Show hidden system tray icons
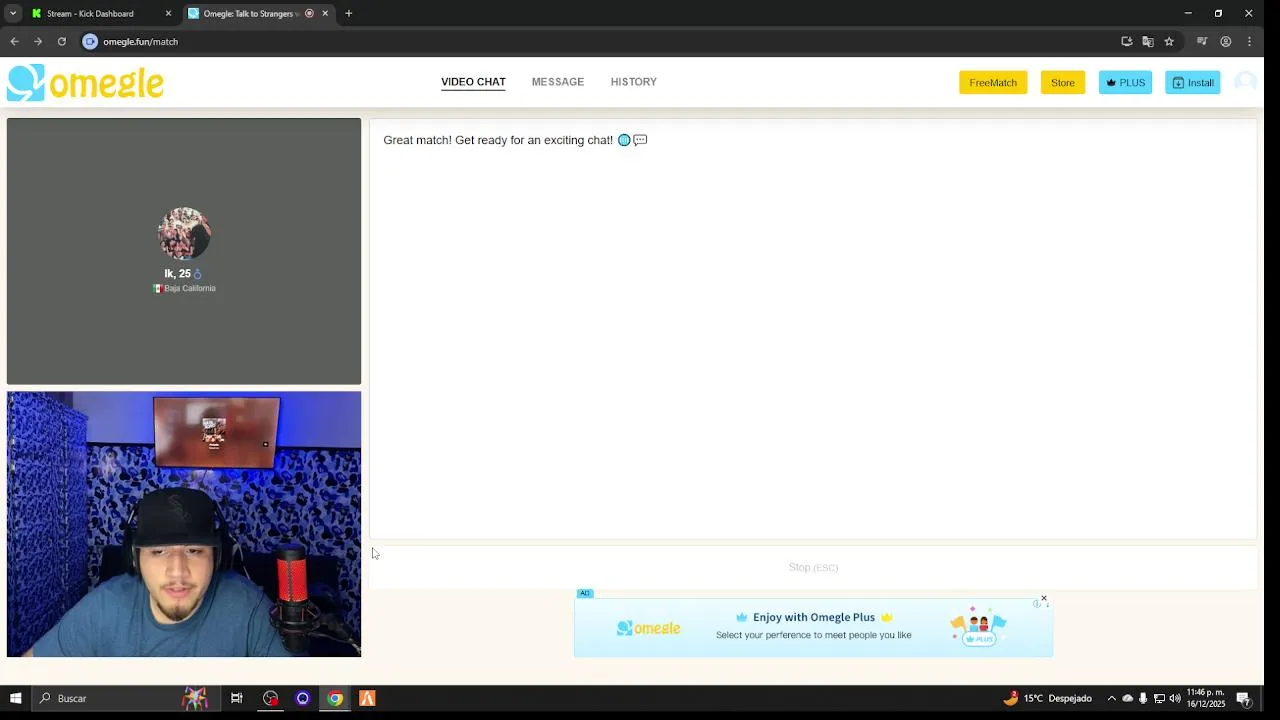Image resolution: width=1280 pixels, height=720 pixels. pos(1111,698)
